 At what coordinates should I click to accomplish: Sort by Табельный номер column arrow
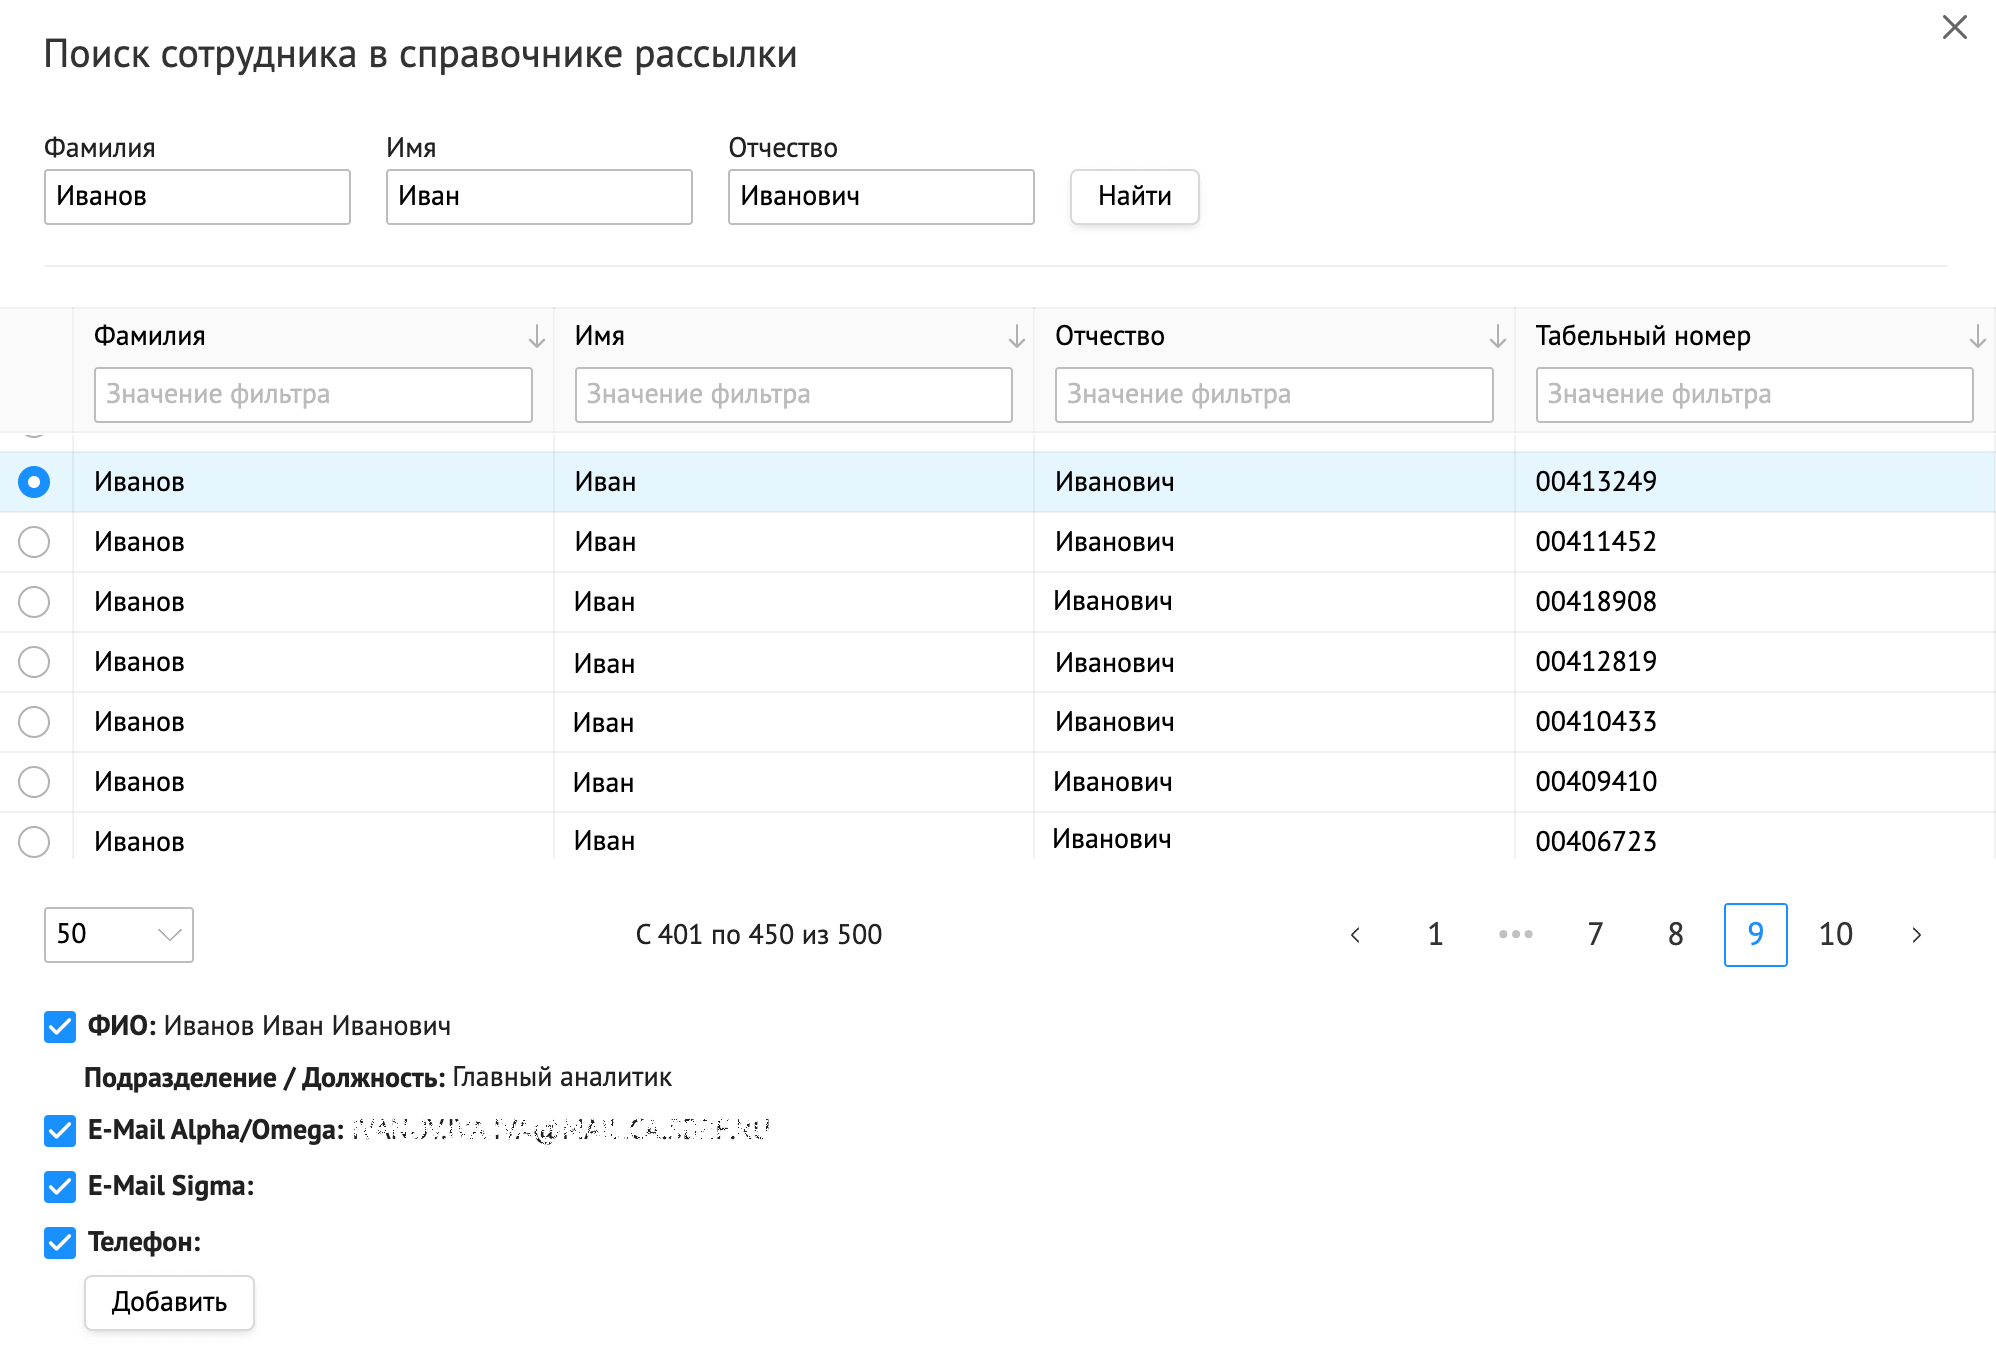(x=1977, y=337)
